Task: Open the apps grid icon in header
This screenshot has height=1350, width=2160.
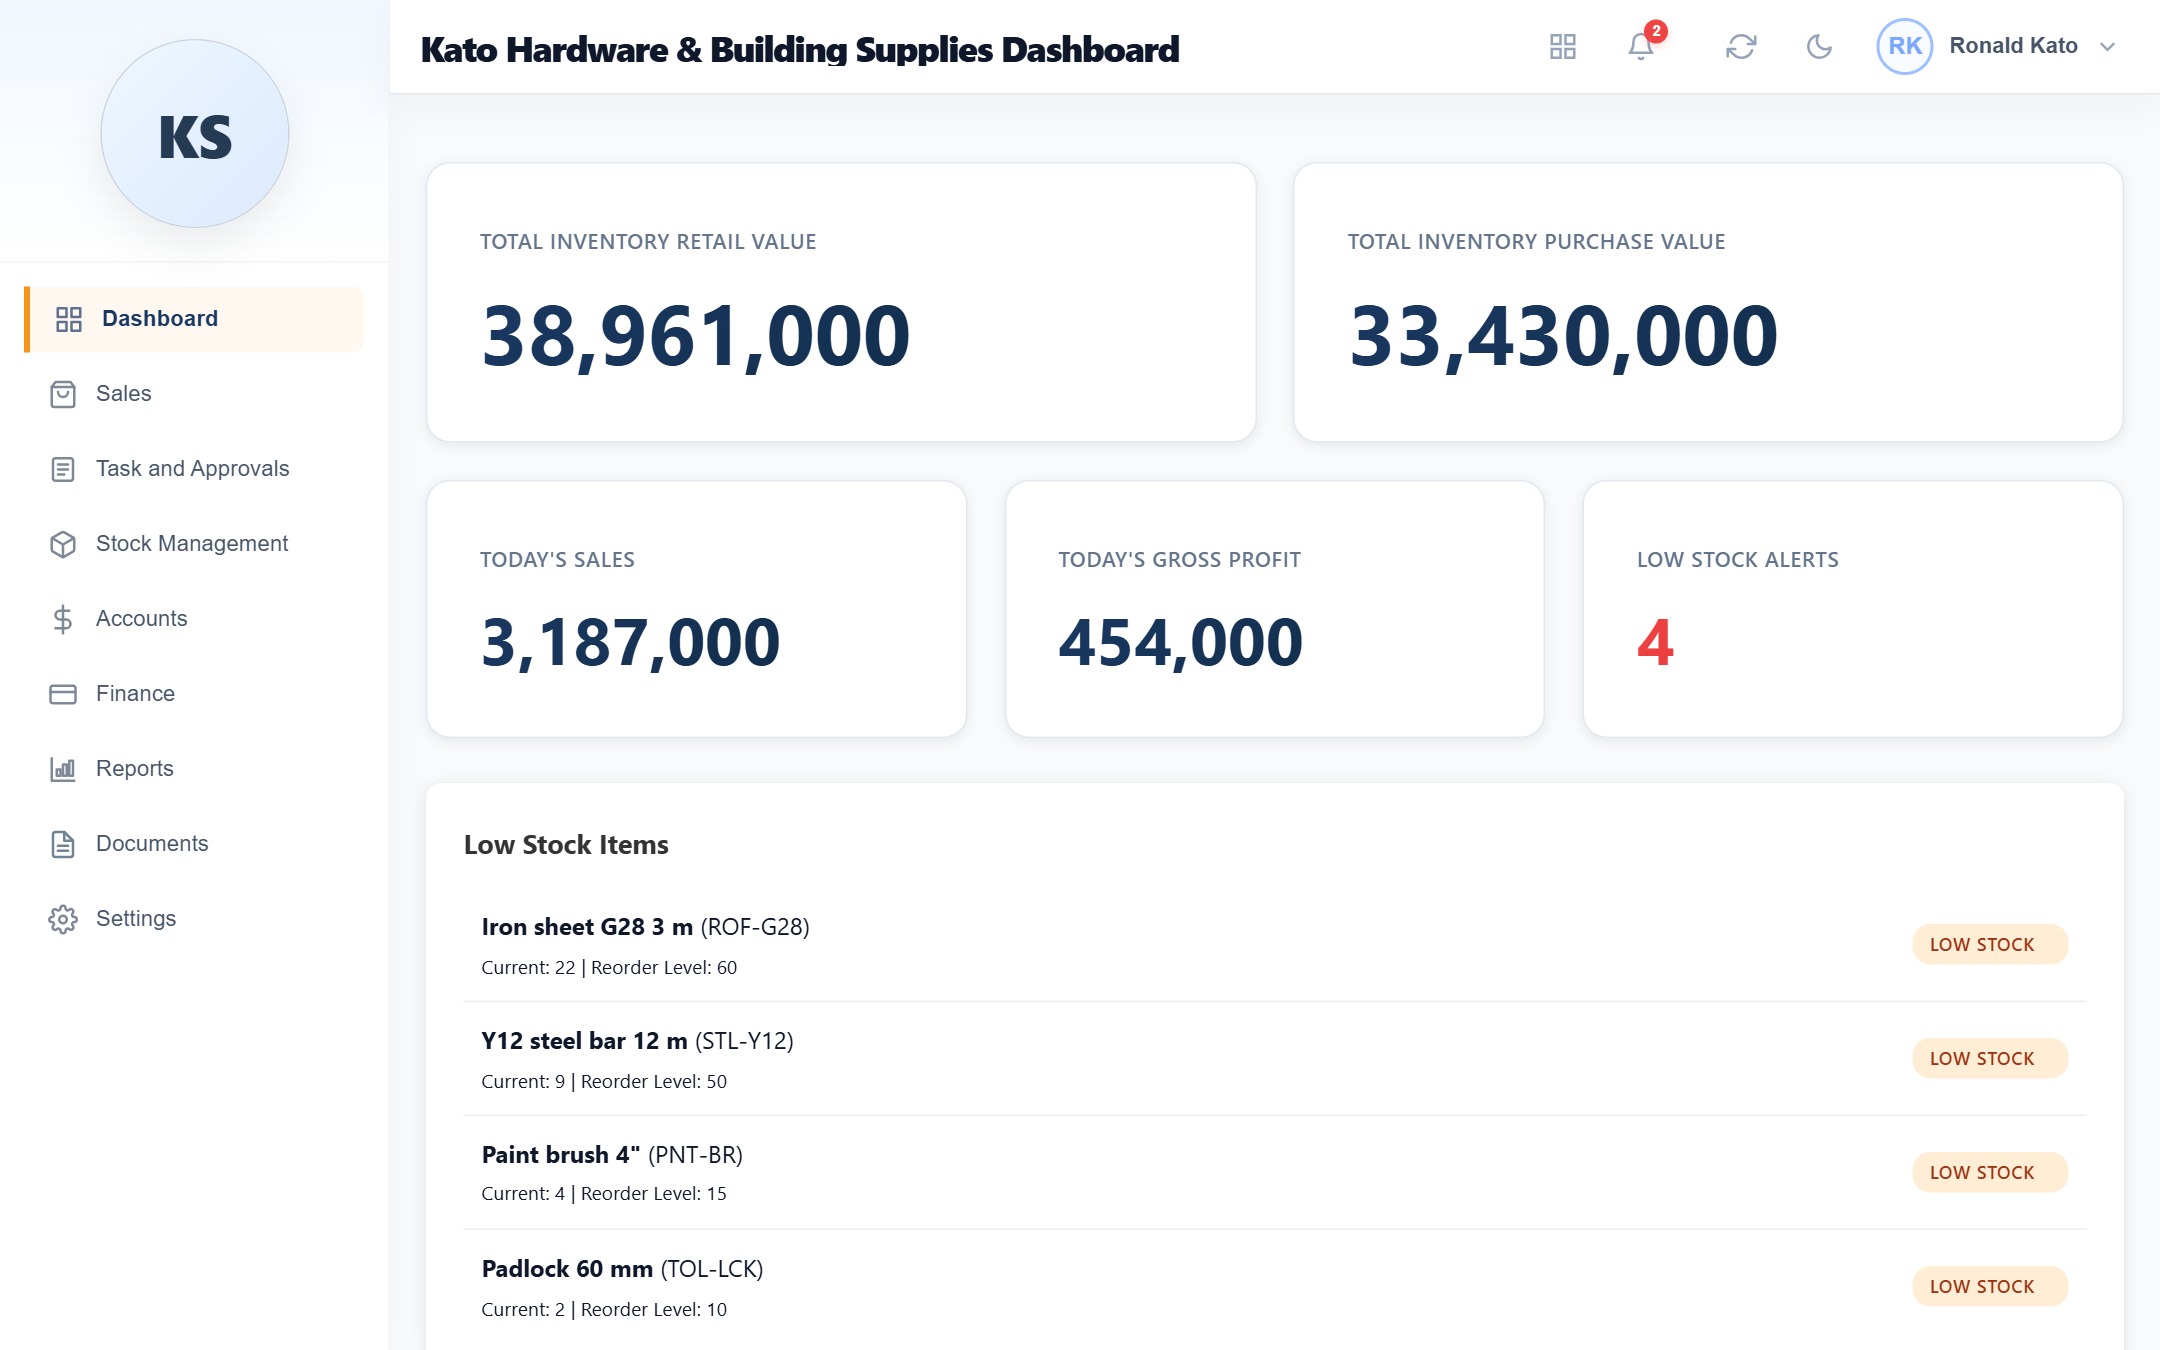Action: 1562,46
